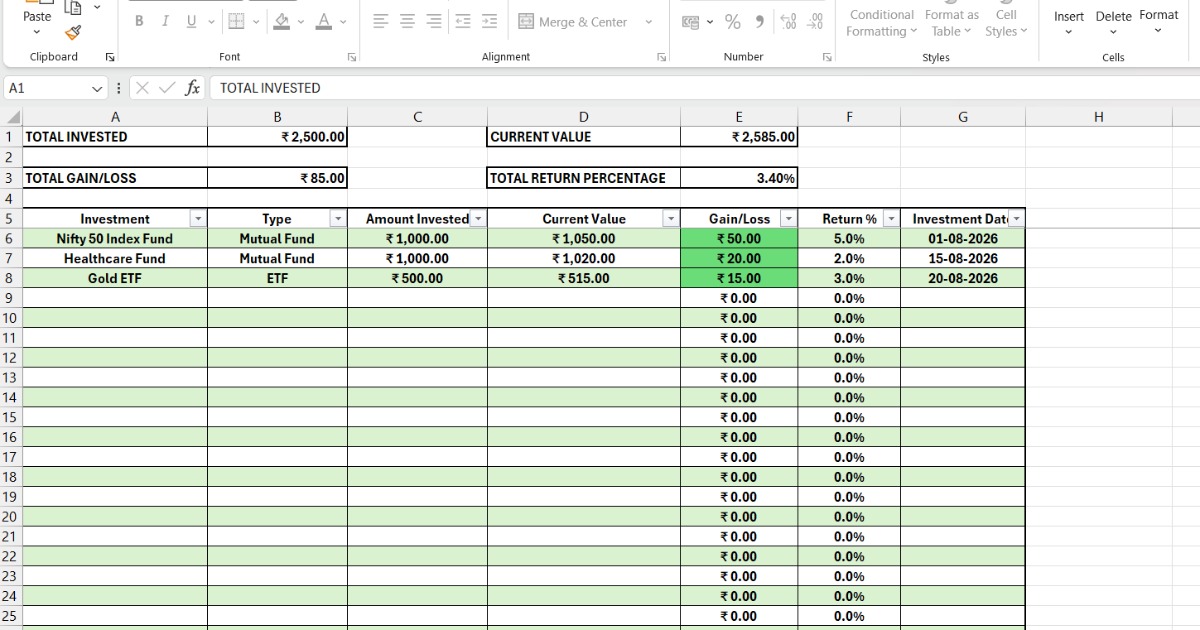
Task: Click the Select All corner triangle
Action: (13, 118)
